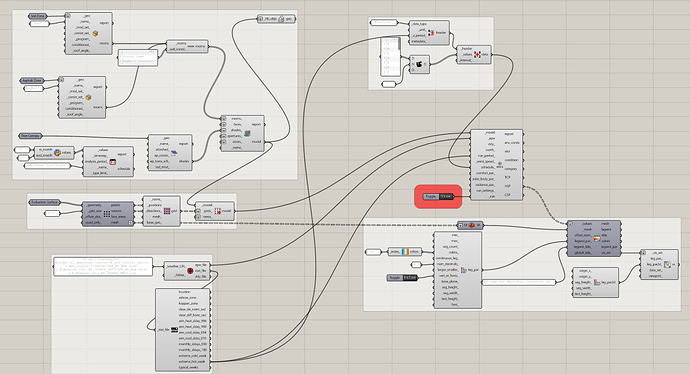Click the ddy_file output of weather component
The width and height of the screenshot is (690, 374).
coord(200,276)
